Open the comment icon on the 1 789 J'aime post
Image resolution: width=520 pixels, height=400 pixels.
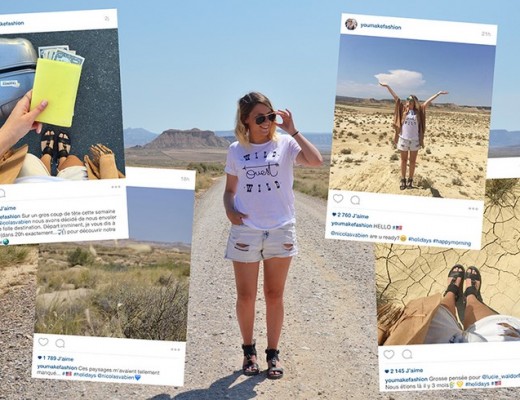coord(60,343)
